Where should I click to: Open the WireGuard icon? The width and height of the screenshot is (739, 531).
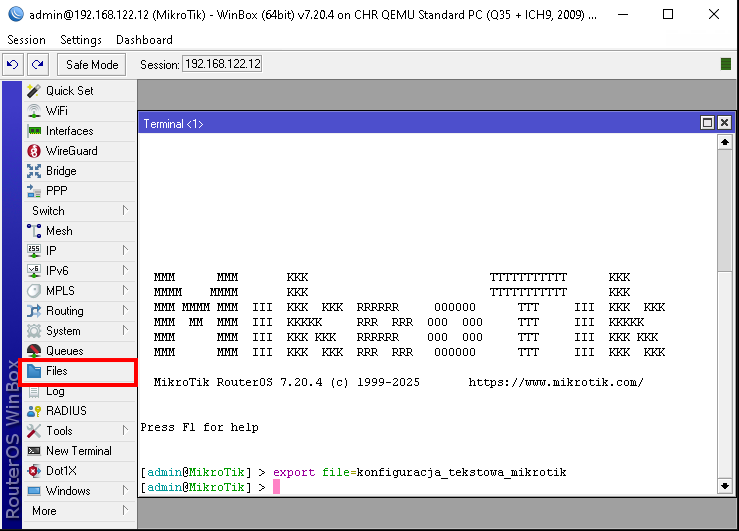pyautogui.click(x=34, y=151)
